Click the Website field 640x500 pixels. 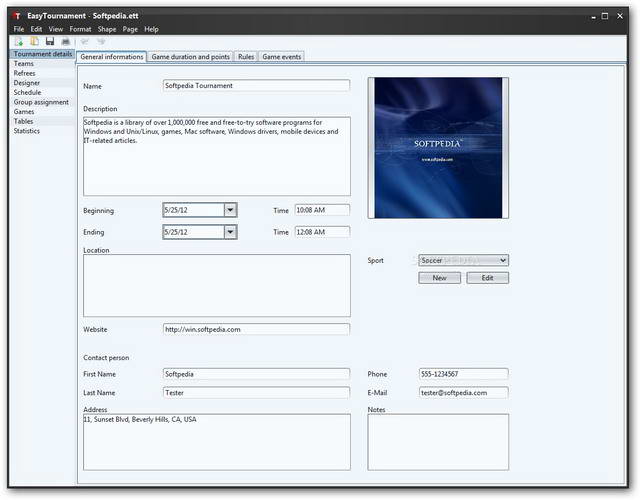(256, 329)
